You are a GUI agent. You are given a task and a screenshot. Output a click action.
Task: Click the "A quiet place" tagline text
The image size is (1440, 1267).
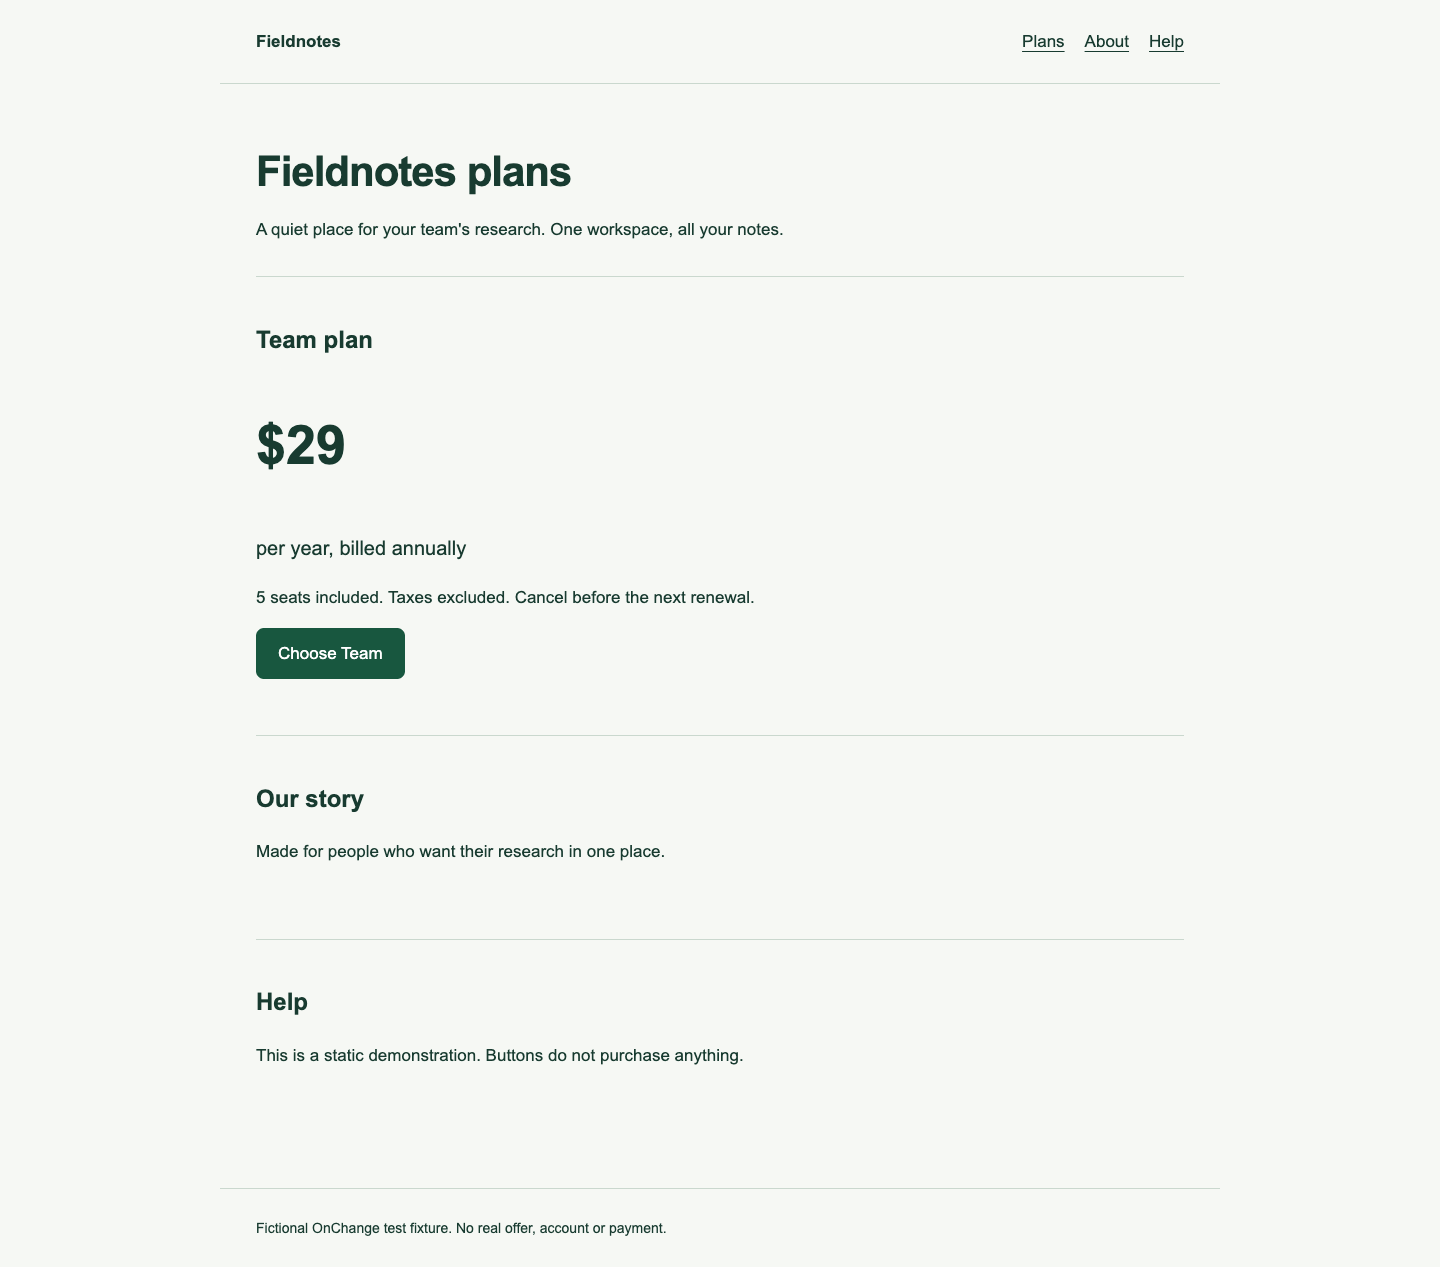pos(400,229)
